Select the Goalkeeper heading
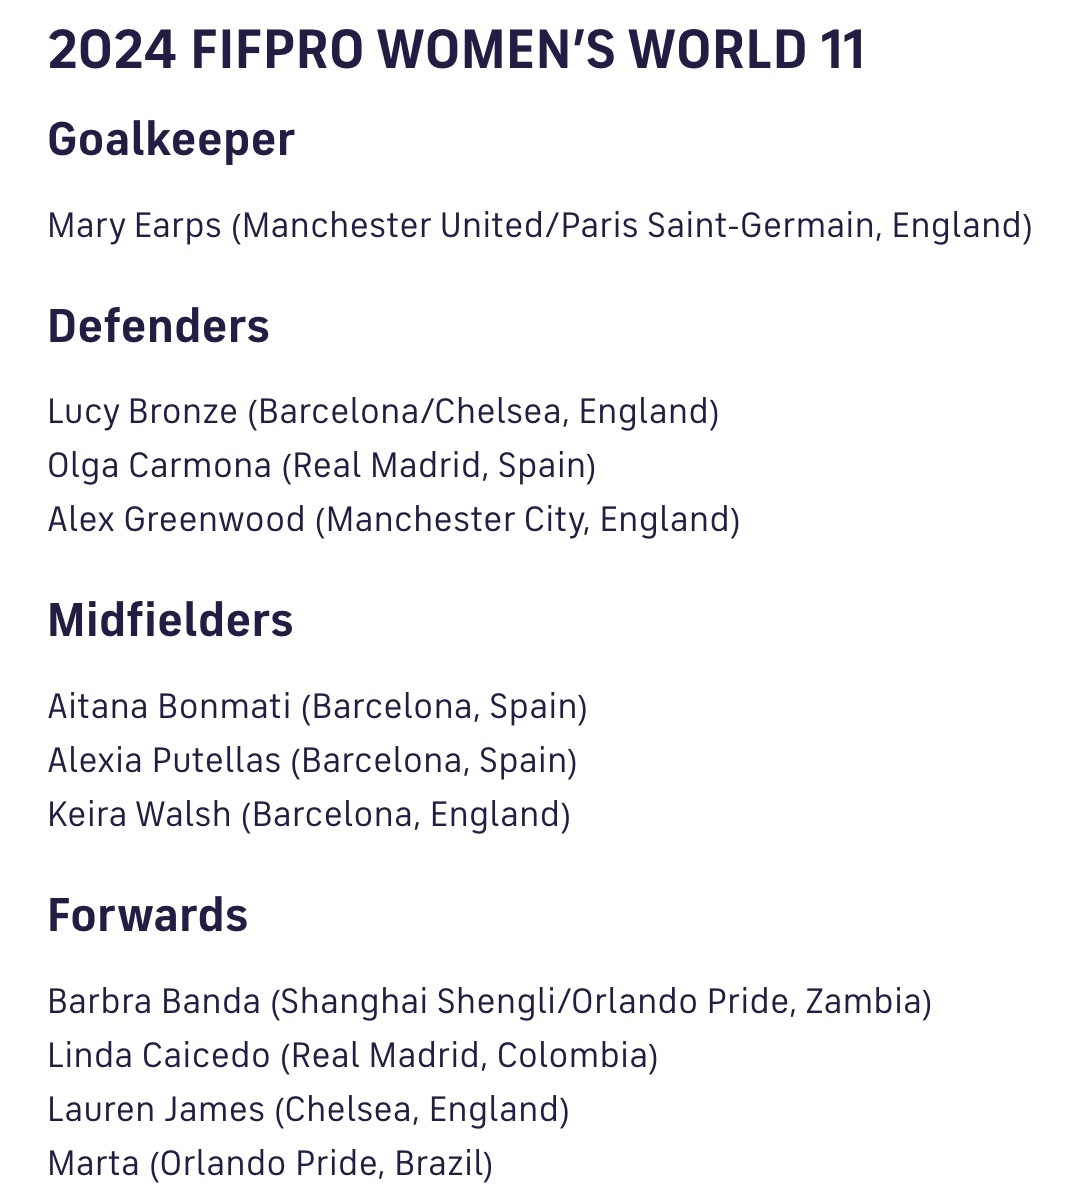The width and height of the screenshot is (1088, 1192). (171, 140)
